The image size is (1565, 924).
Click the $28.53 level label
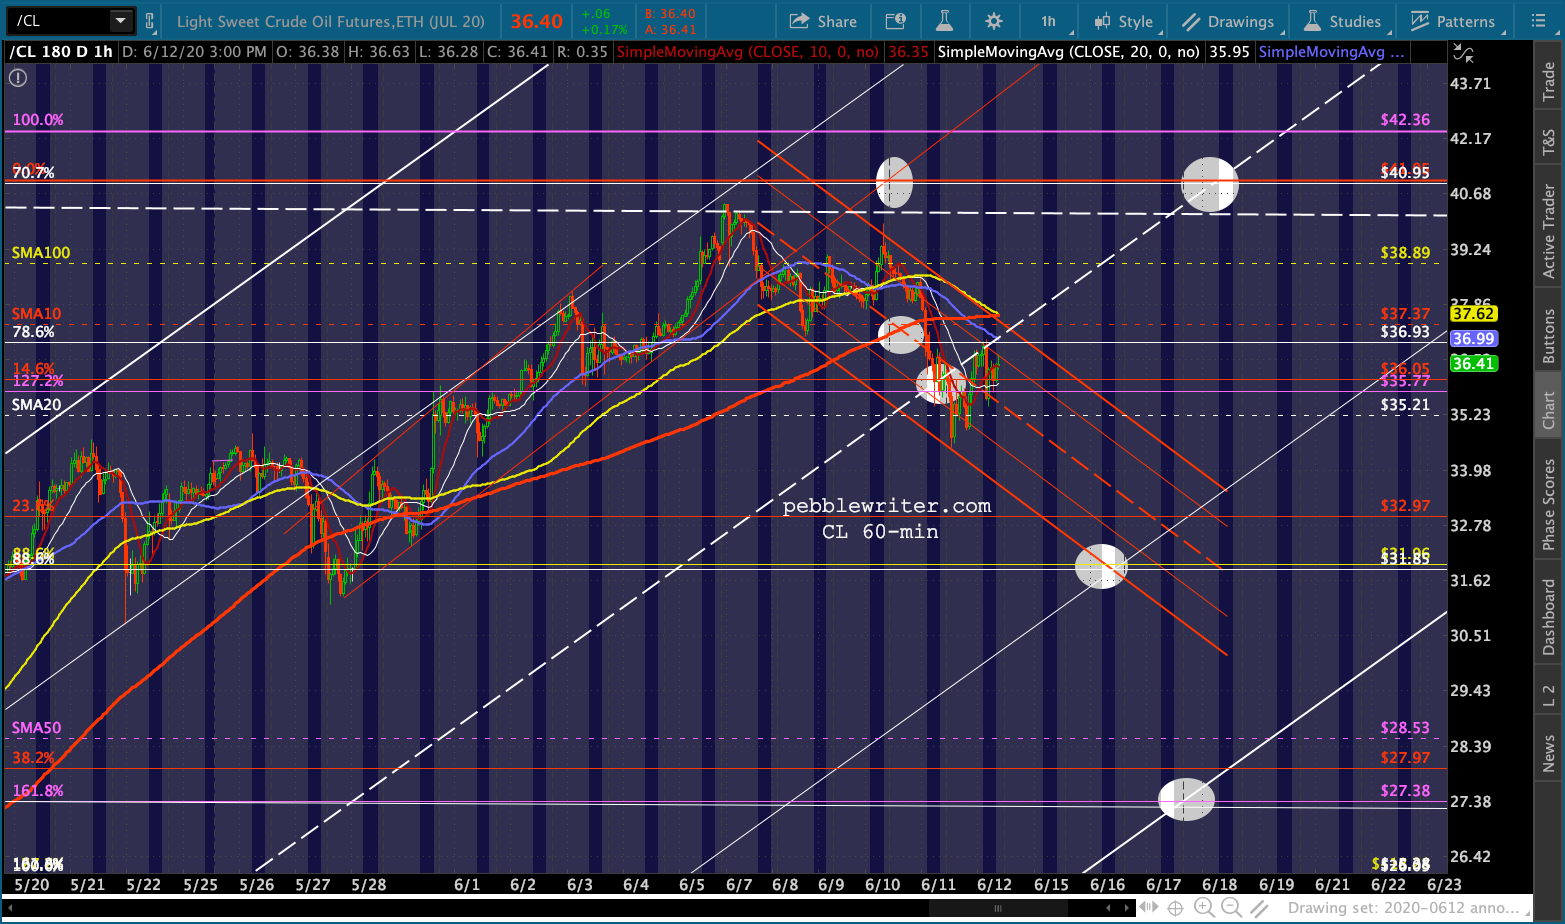1405,728
